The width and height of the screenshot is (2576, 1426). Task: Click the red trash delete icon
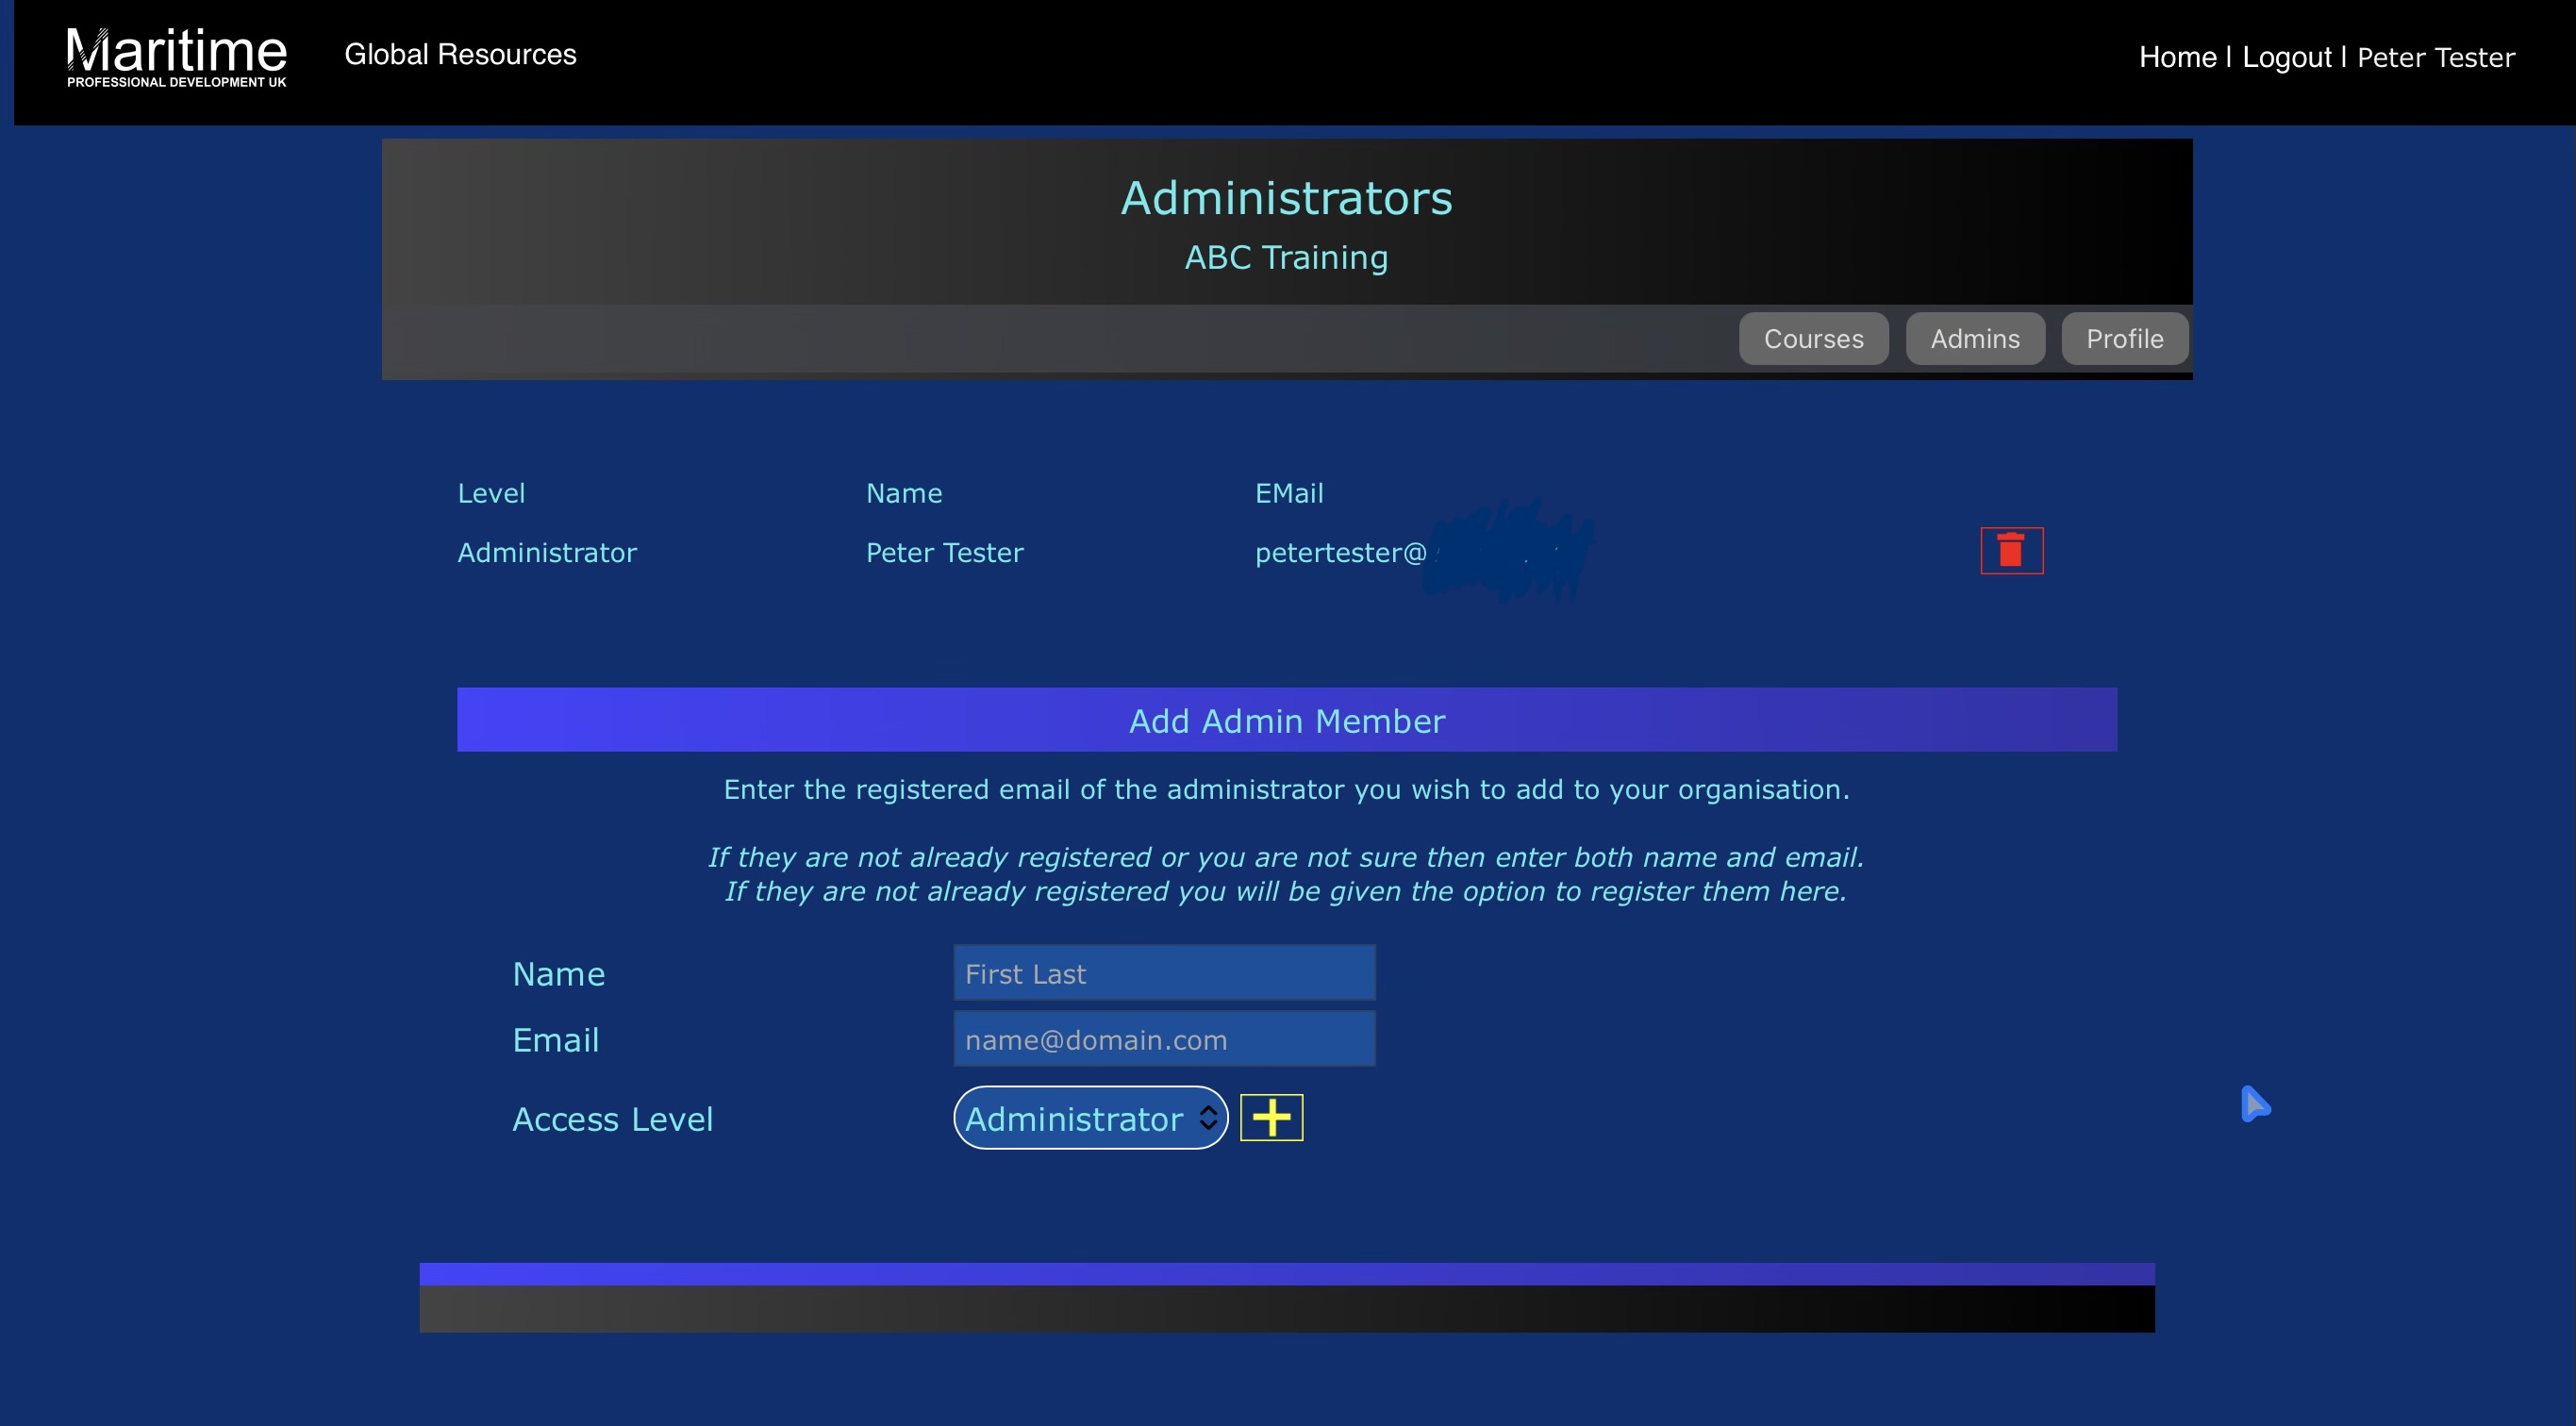coord(2011,551)
